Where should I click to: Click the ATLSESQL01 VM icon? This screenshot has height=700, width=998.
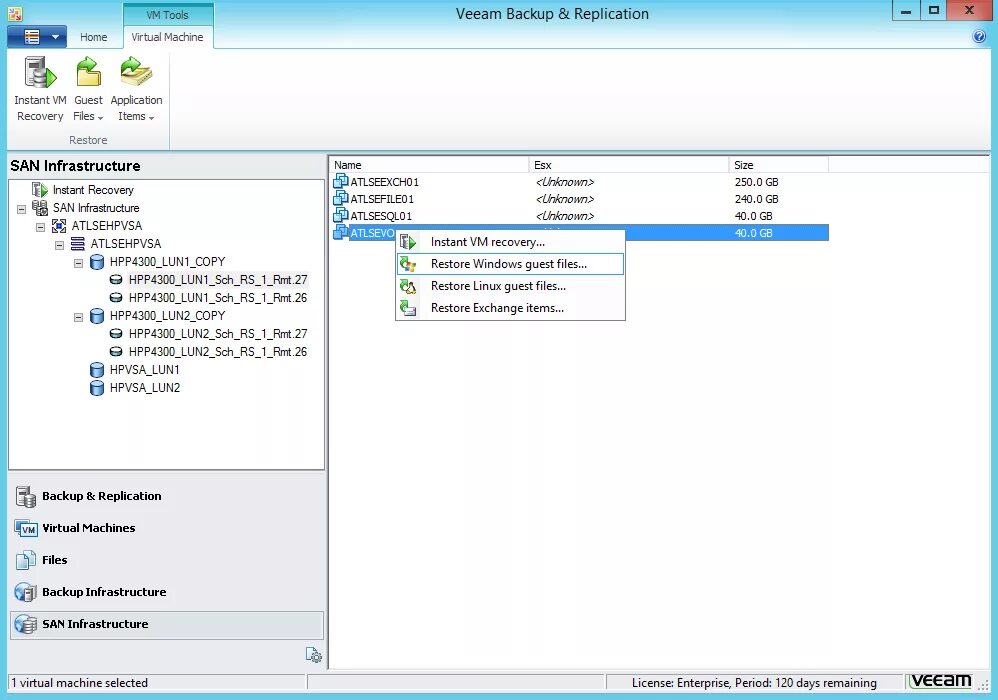pyautogui.click(x=341, y=215)
